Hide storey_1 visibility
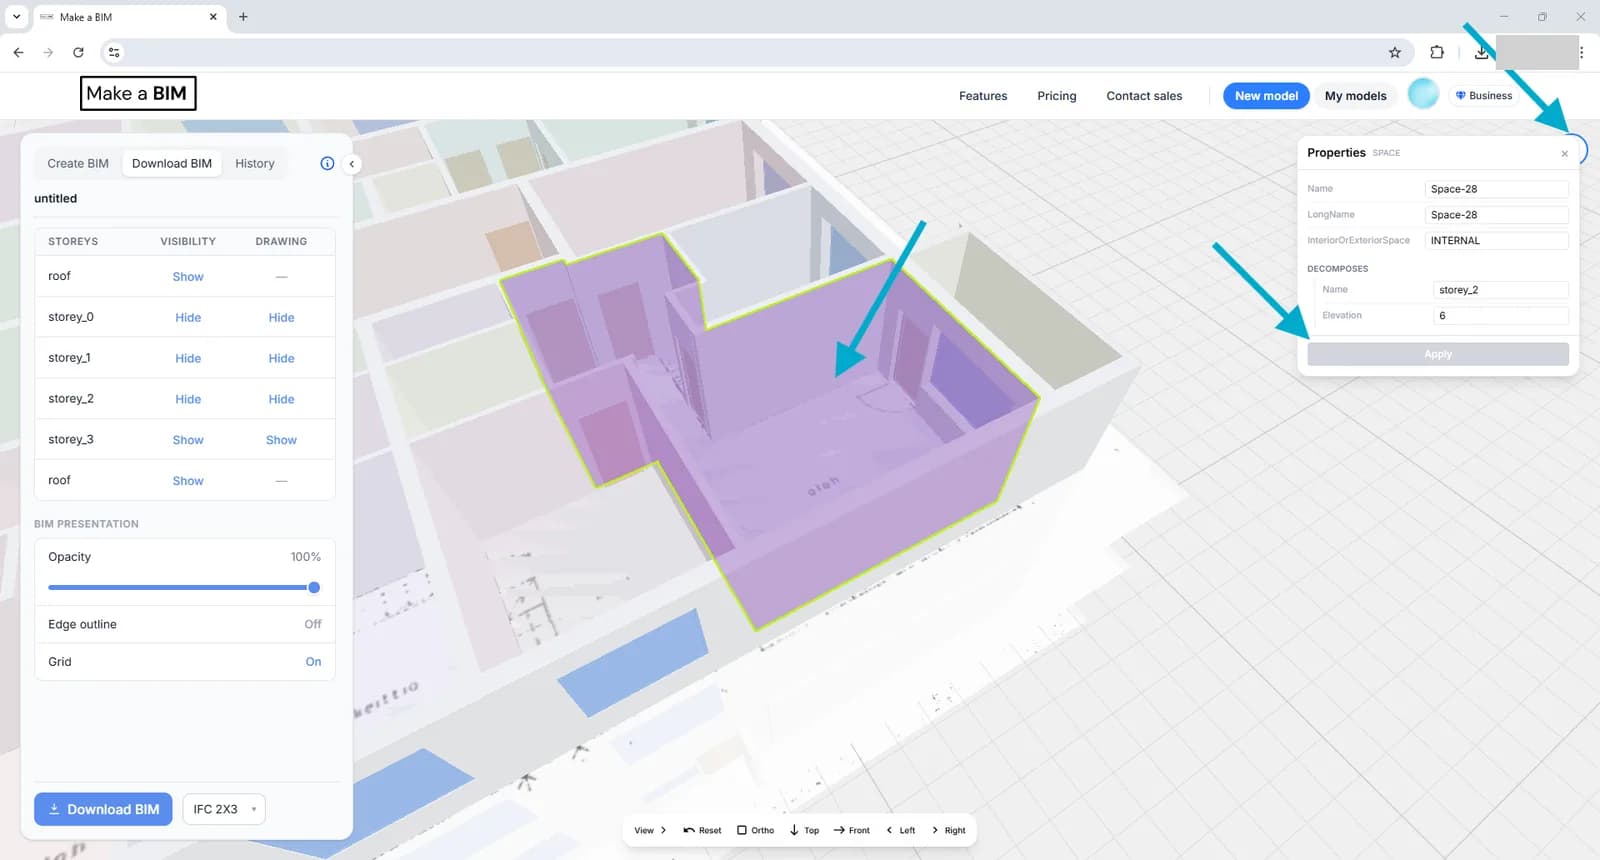1600x860 pixels. 188,358
